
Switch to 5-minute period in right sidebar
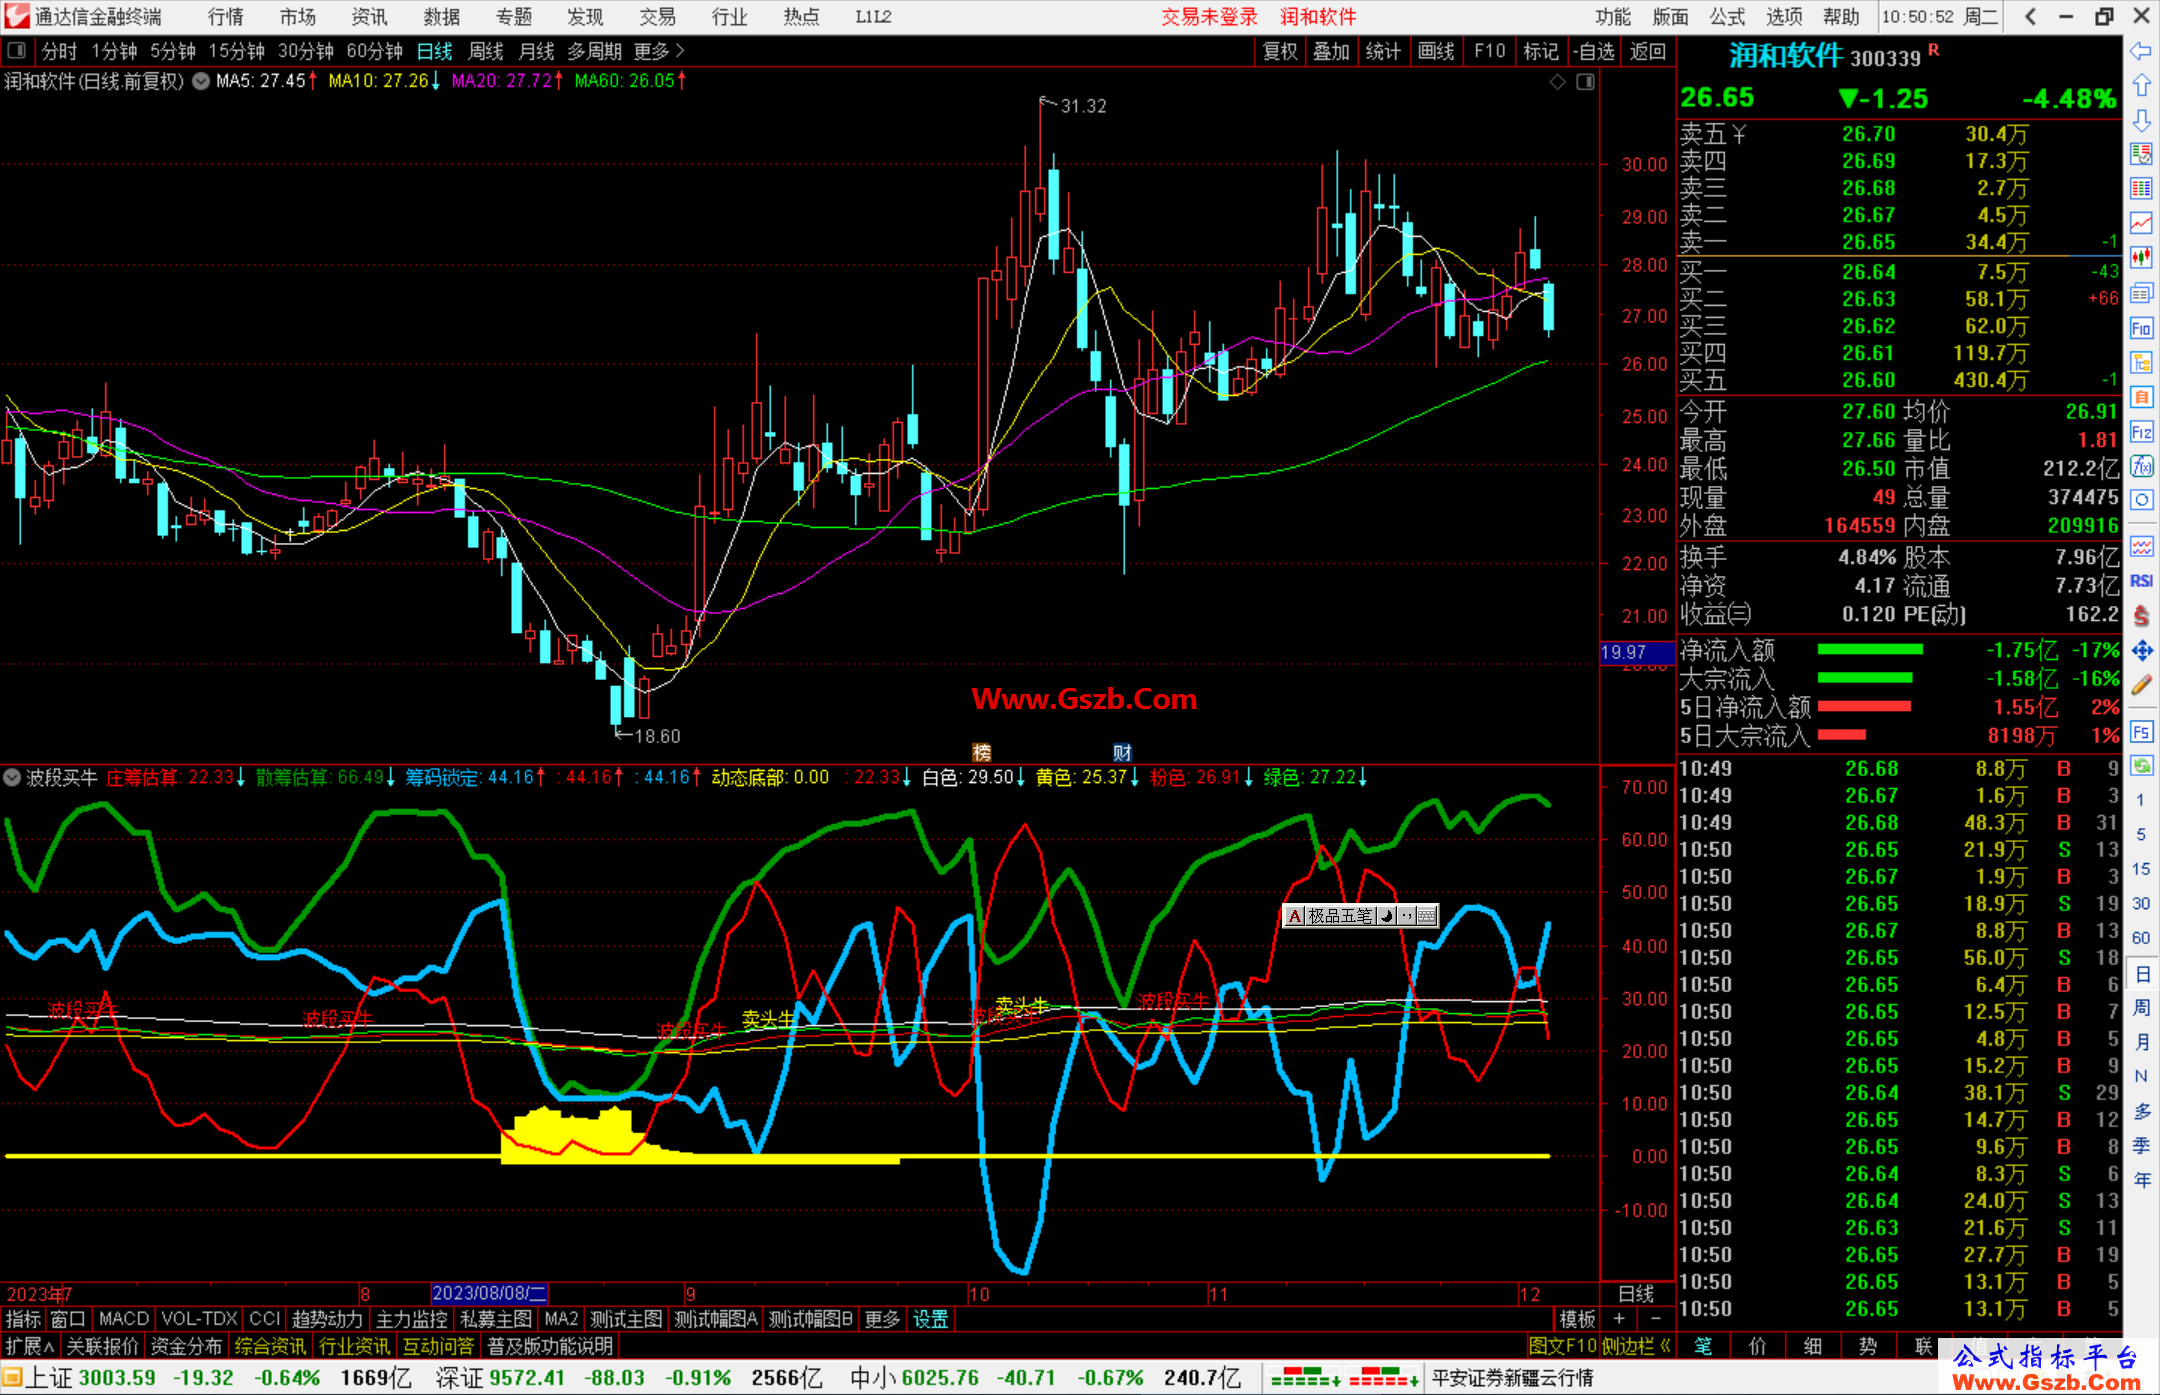(2141, 834)
